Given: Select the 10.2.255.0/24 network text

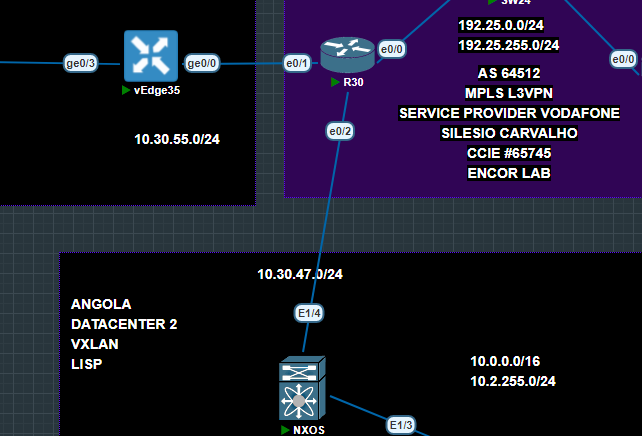Looking at the screenshot, I should pyautogui.click(x=513, y=381).
